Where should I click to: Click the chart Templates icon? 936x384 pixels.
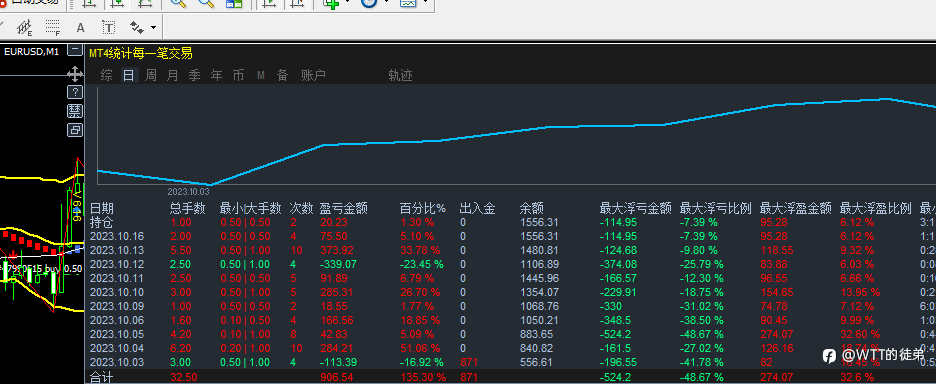(x=408, y=3)
